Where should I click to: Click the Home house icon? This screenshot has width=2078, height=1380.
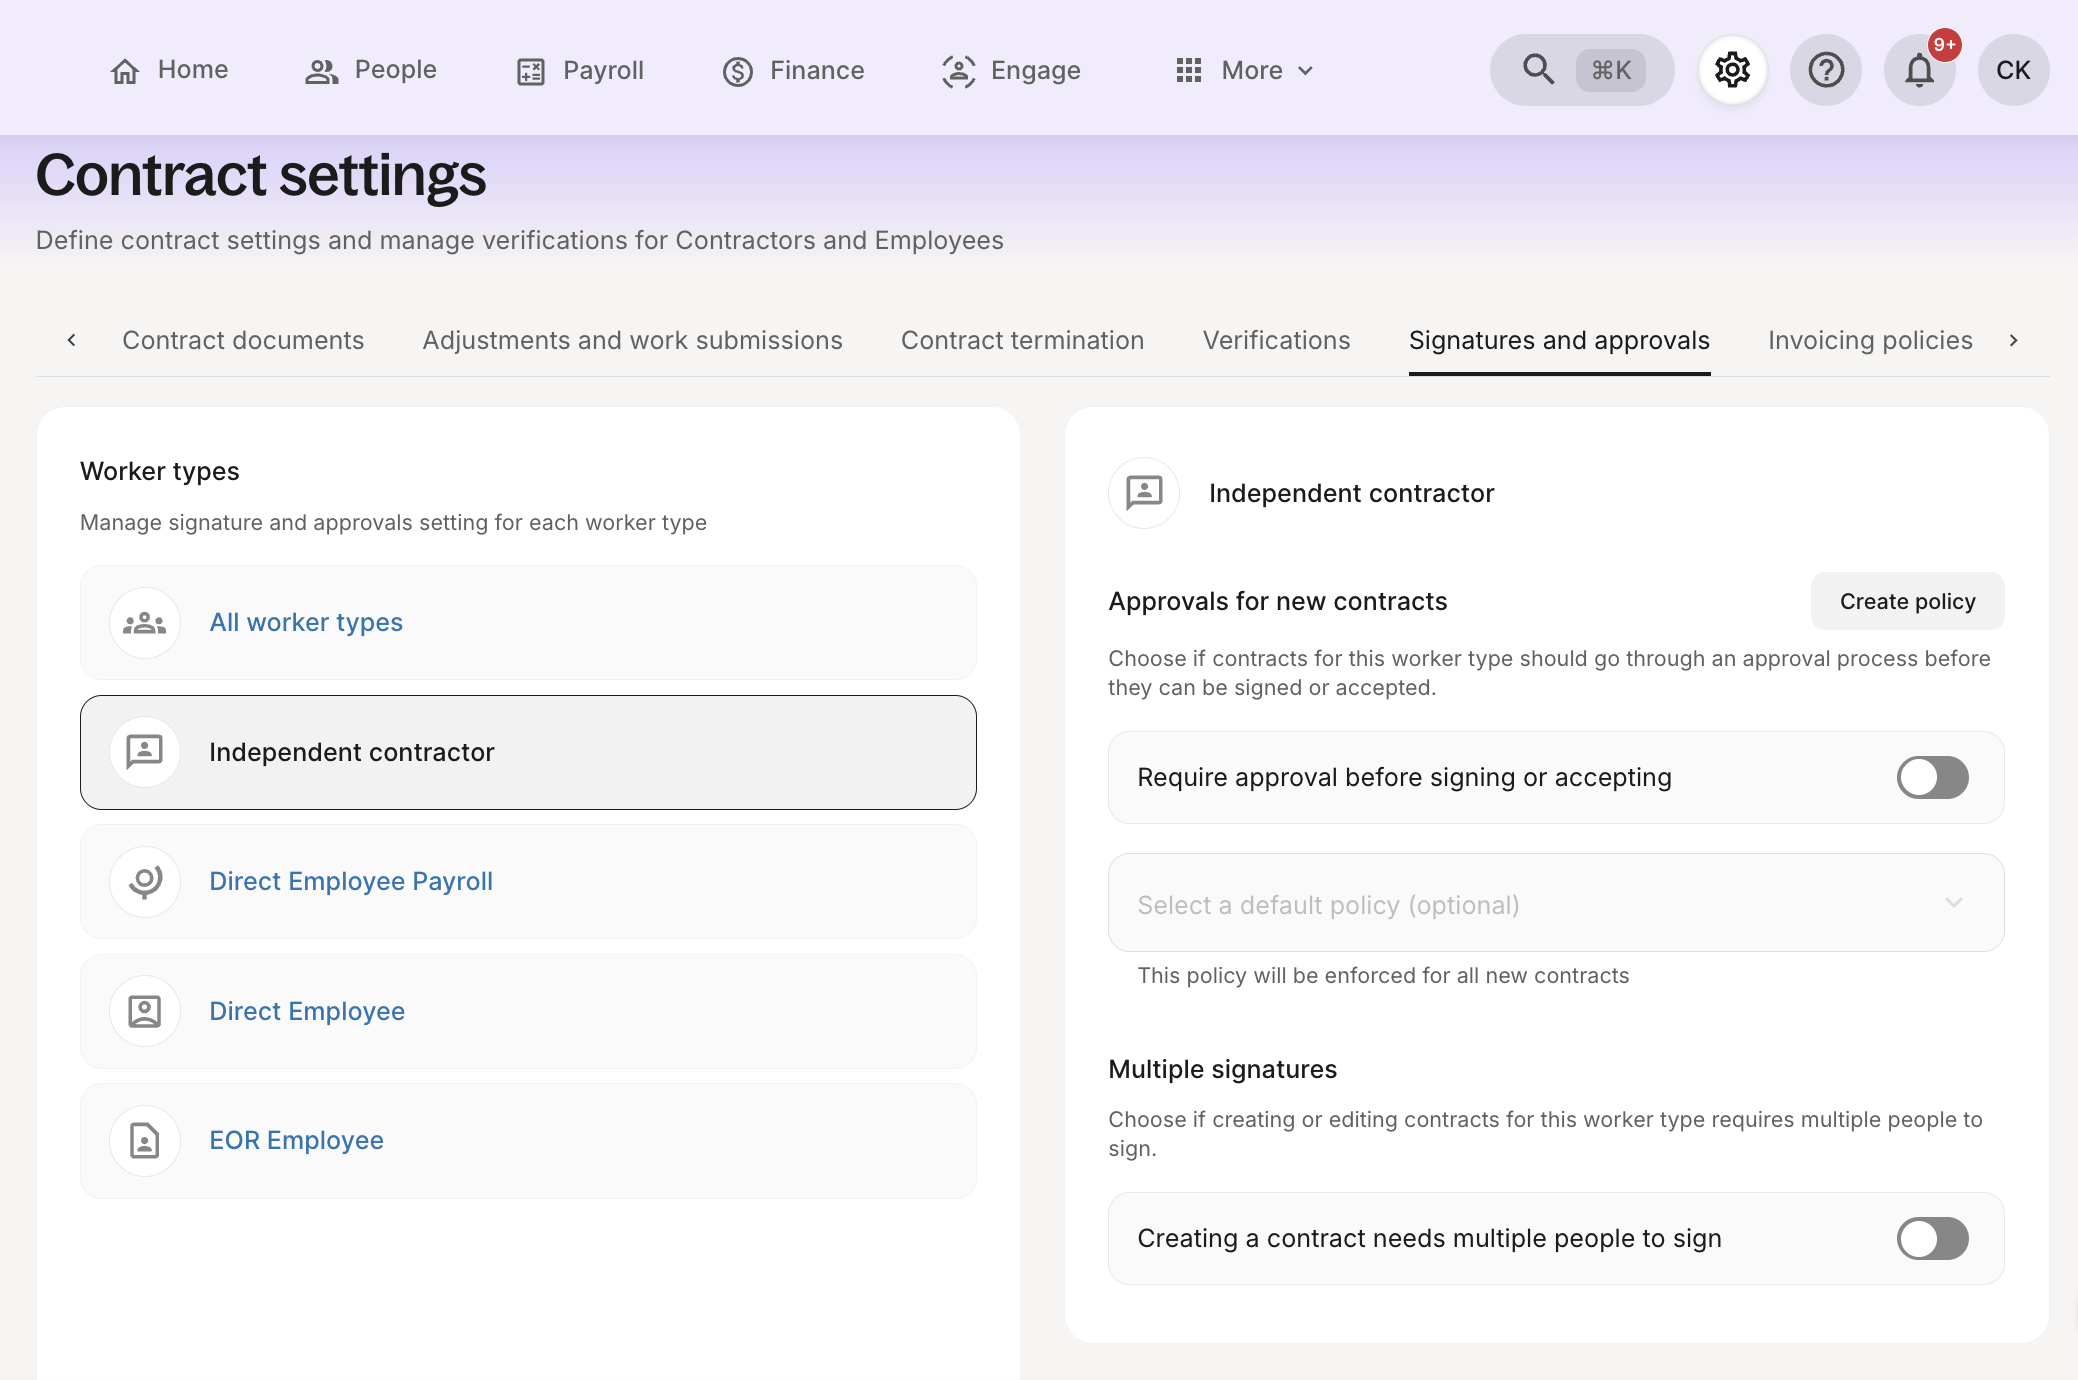pos(125,71)
